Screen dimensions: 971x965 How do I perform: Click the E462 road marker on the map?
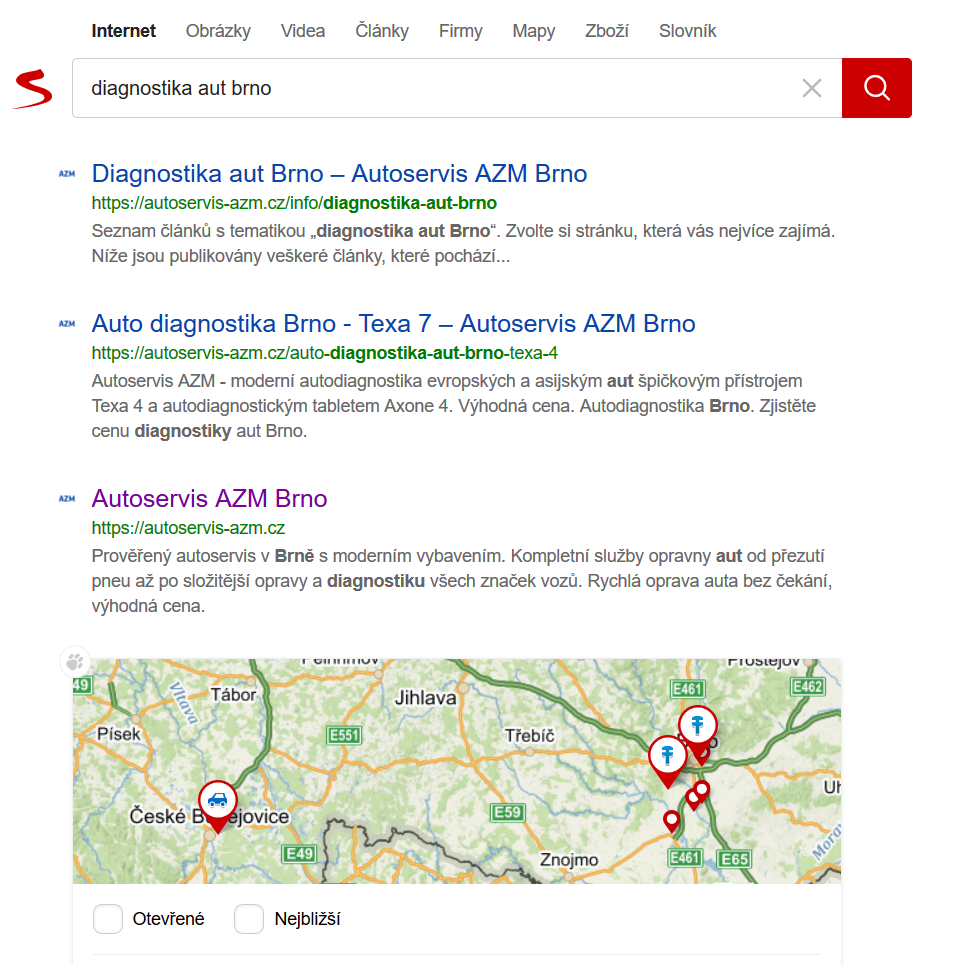click(x=808, y=687)
